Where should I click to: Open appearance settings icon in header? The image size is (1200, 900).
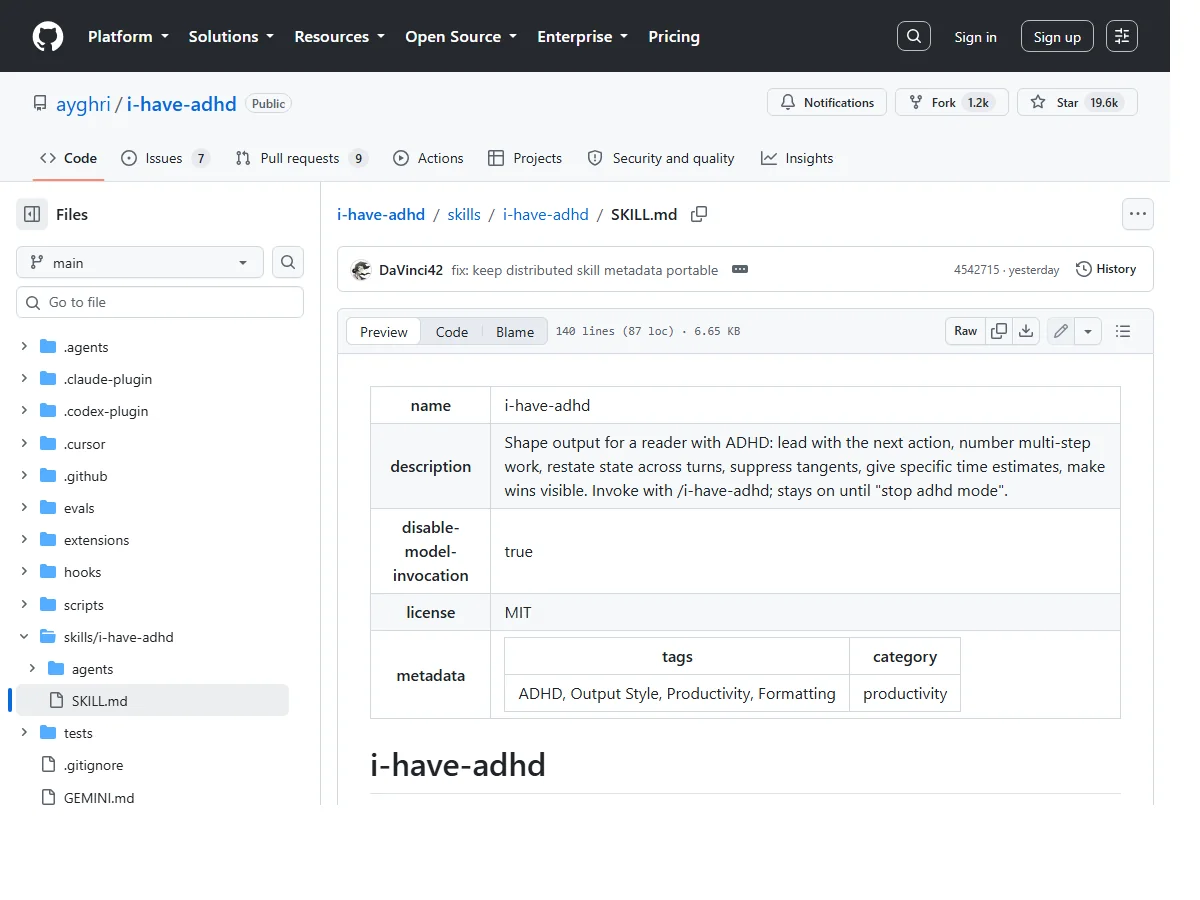click(1122, 36)
